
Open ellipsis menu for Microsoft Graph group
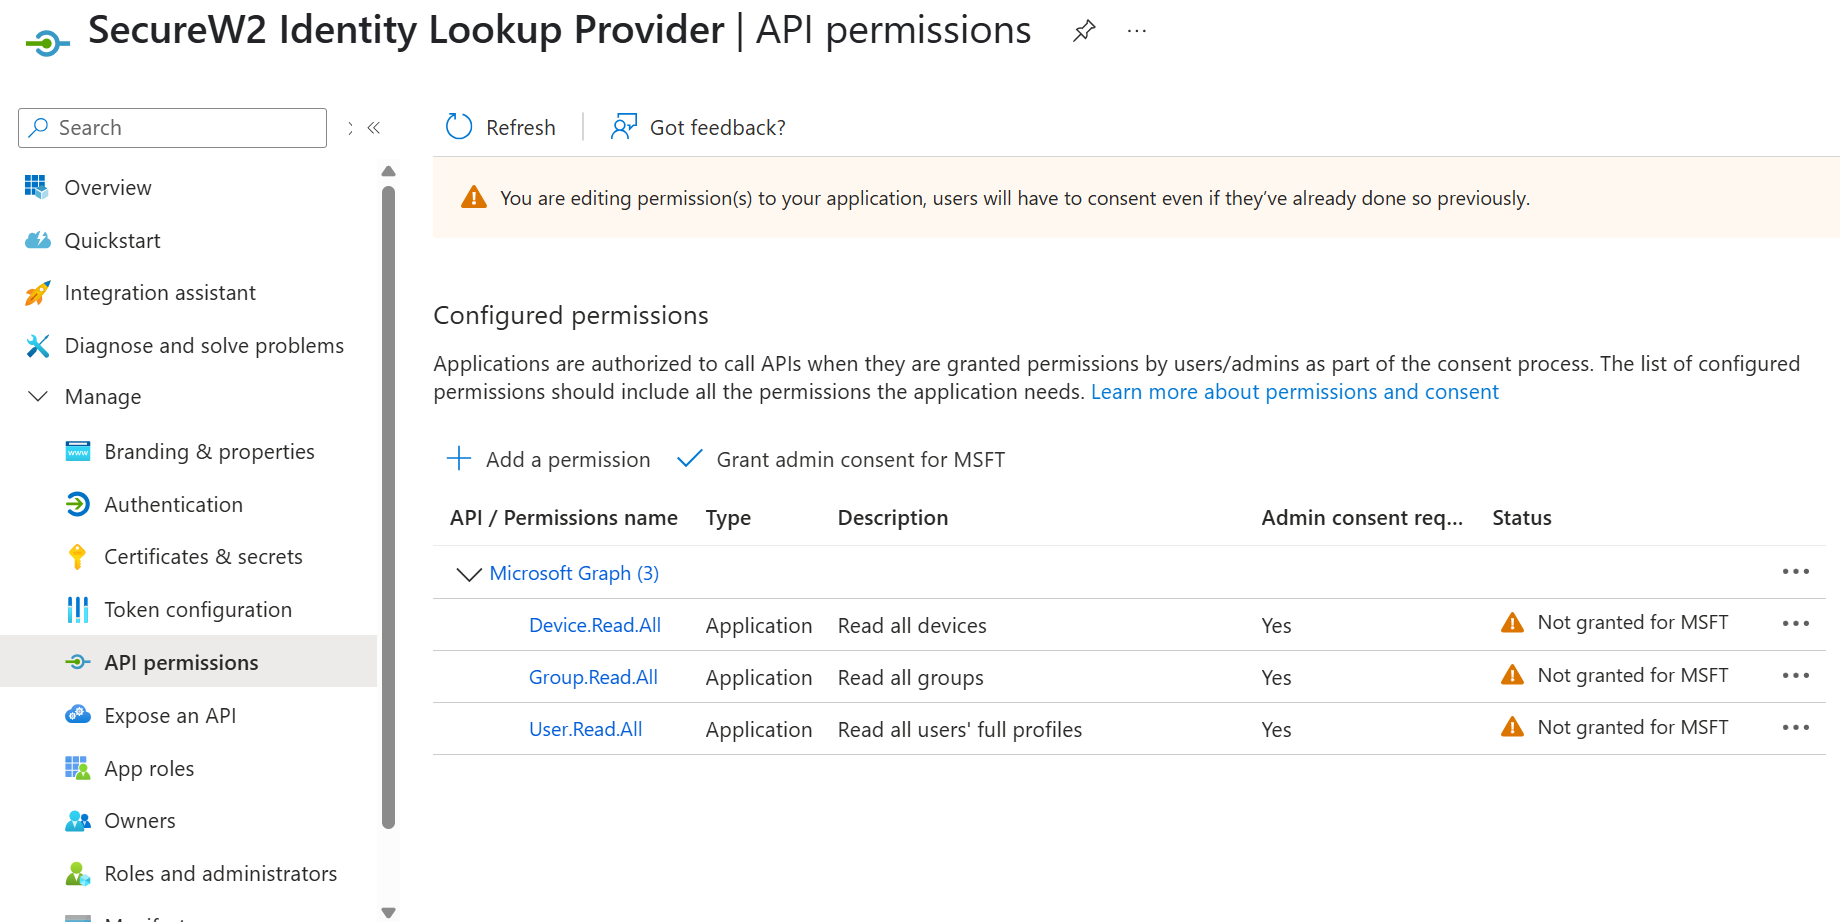tap(1795, 572)
